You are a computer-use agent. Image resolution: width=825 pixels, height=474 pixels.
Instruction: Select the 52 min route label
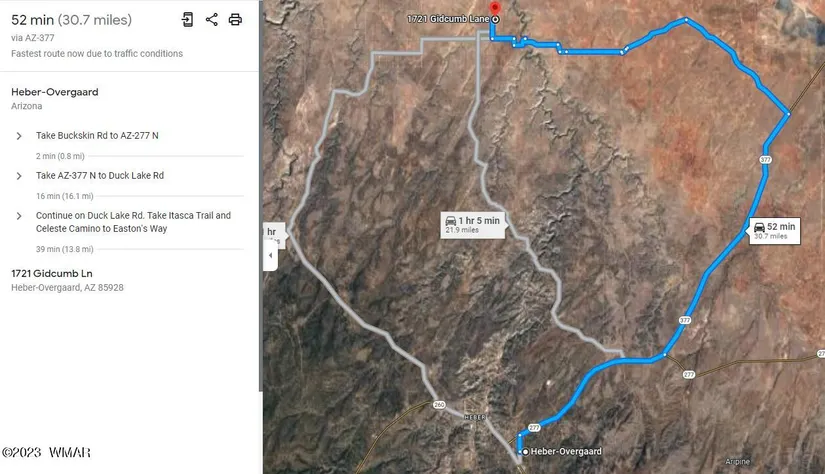774,231
